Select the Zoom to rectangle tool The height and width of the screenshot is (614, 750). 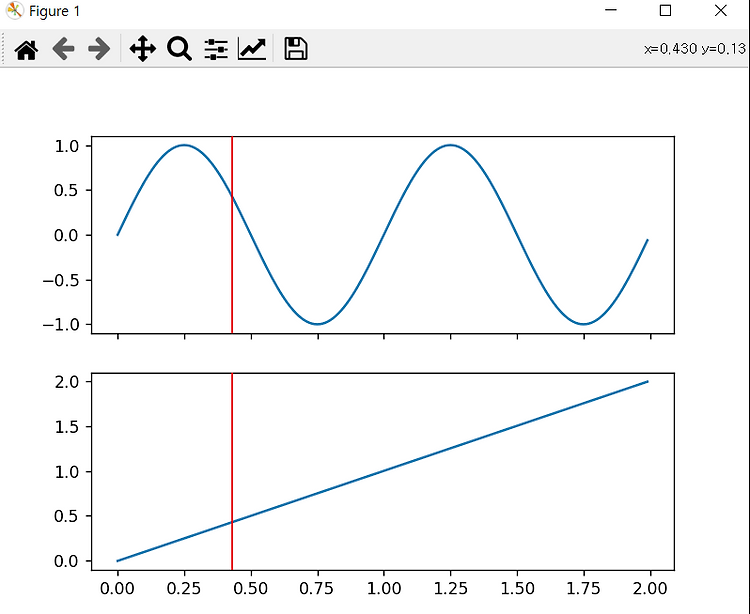tap(179, 49)
